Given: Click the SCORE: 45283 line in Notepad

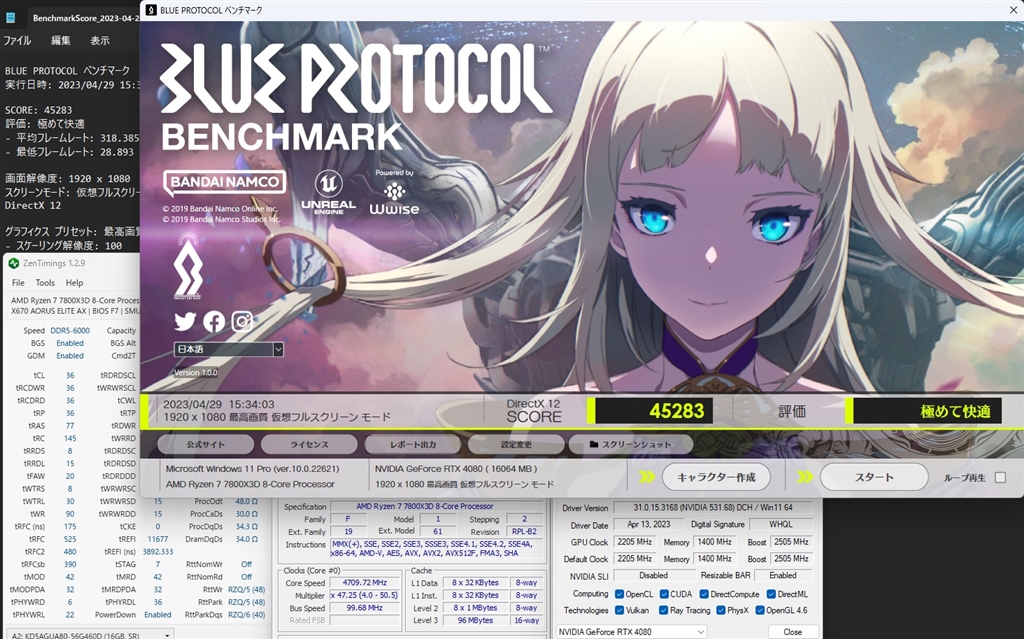Looking at the screenshot, I should [x=39, y=110].
